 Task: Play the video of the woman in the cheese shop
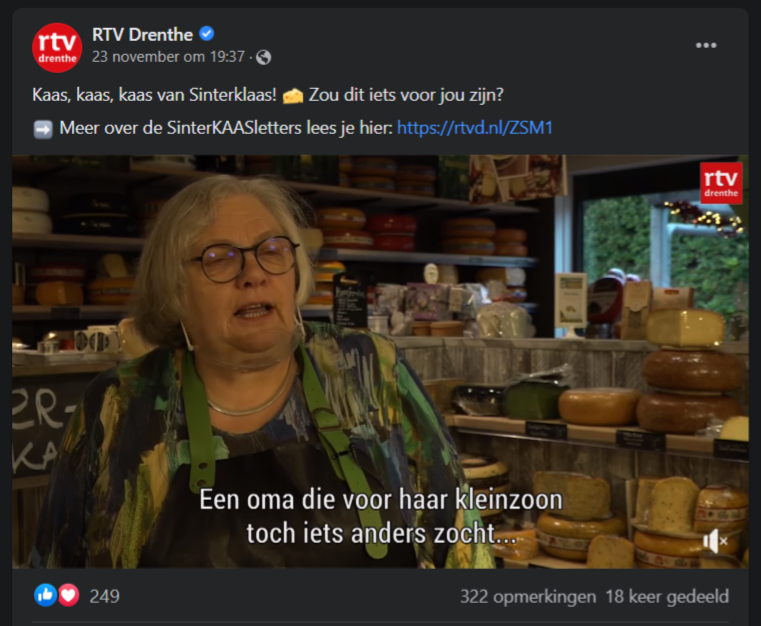380,362
